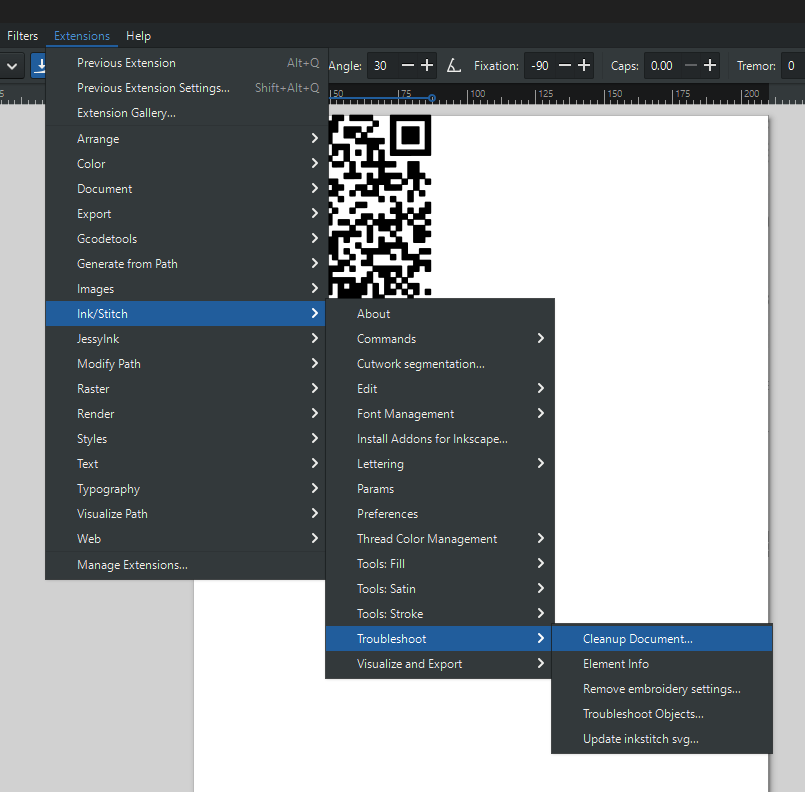Open Extension Gallery
805x792 pixels.
(x=185, y=113)
